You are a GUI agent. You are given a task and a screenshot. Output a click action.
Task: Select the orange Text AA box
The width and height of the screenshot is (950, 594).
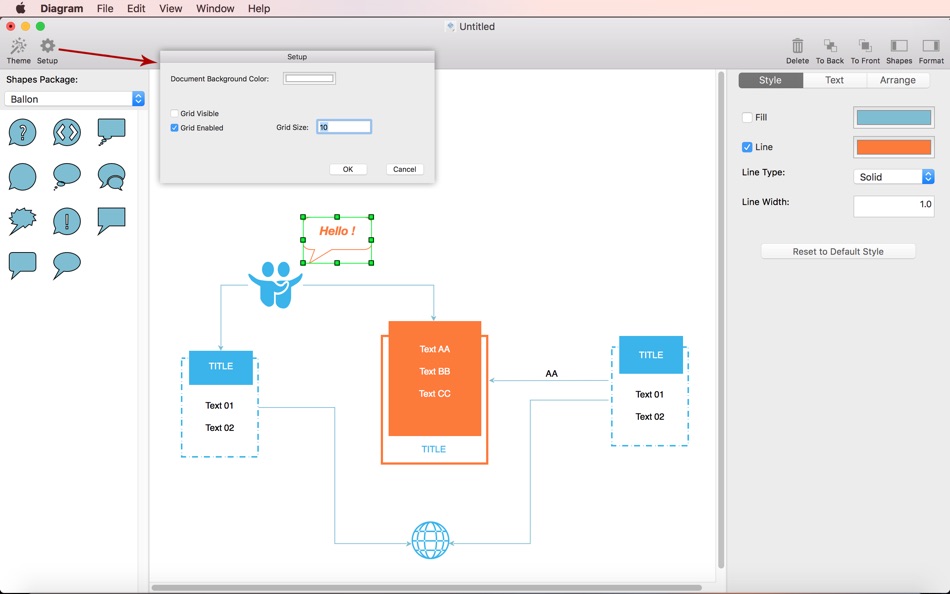(434, 379)
